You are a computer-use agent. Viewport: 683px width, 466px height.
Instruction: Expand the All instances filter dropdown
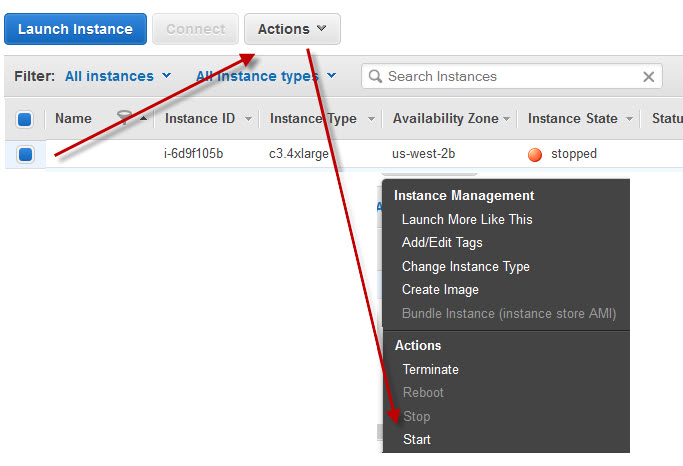[118, 76]
